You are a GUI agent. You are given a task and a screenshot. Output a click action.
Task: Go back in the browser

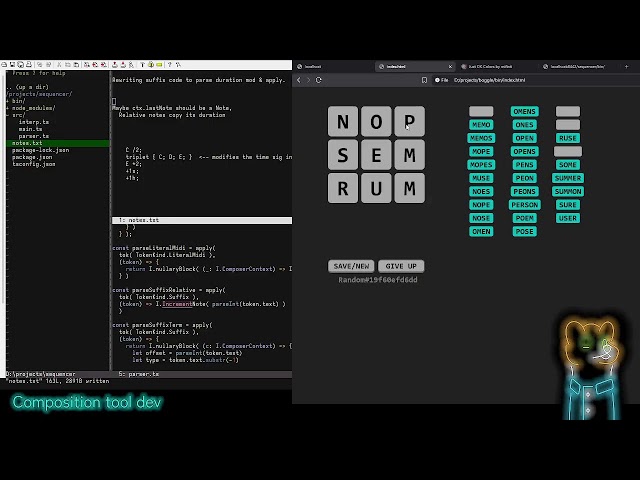(x=299, y=80)
